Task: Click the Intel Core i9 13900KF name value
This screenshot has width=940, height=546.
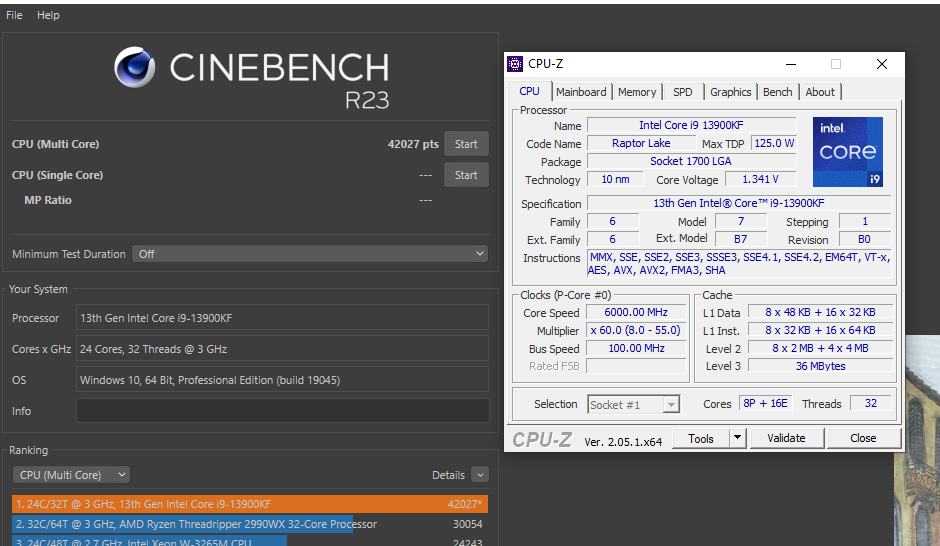Action: tap(691, 125)
